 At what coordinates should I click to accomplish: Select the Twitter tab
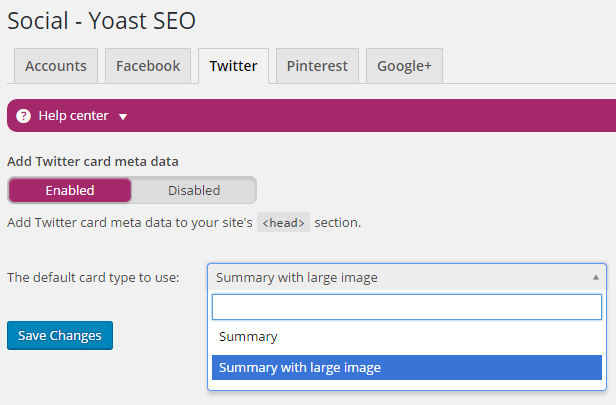[x=233, y=66]
